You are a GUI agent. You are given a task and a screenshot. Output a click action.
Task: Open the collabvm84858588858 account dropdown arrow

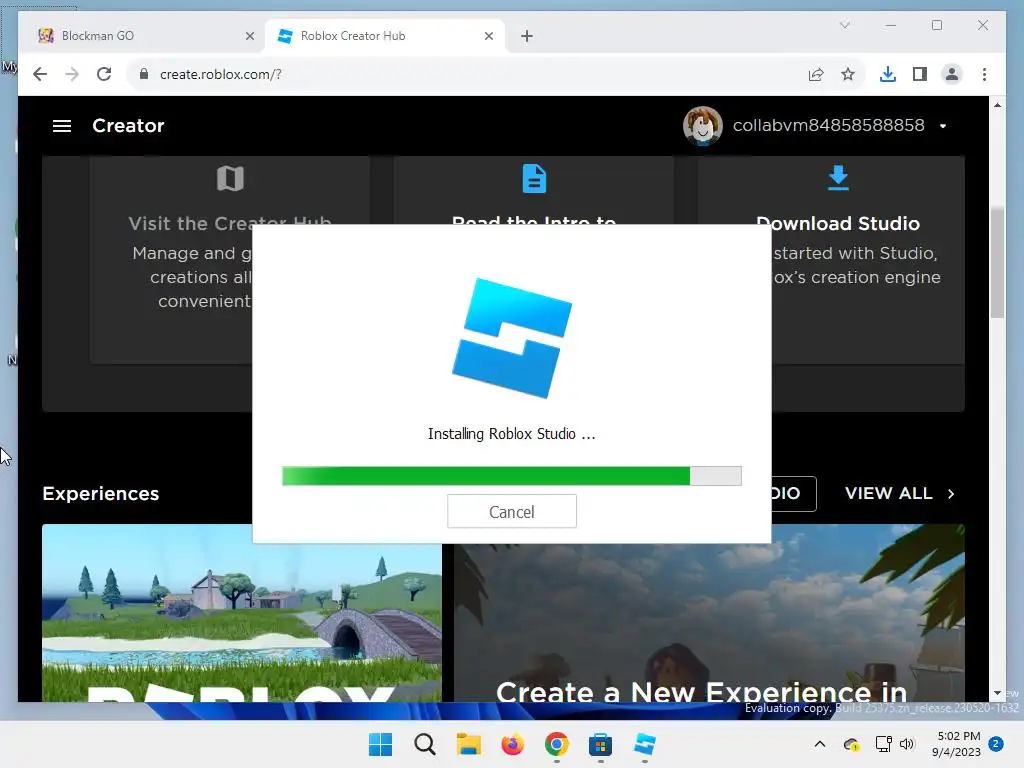coord(943,126)
